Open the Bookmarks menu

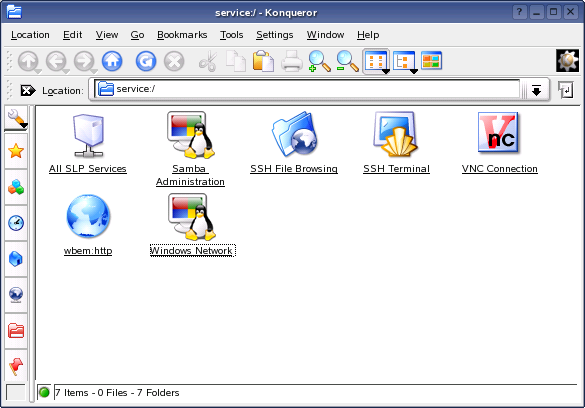[x=182, y=35]
